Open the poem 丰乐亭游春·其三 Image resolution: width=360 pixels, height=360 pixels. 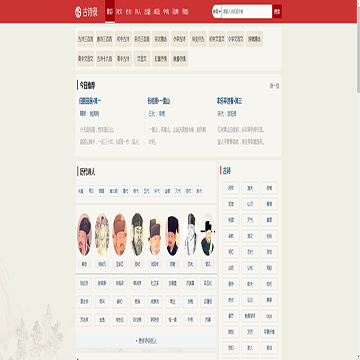pyautogui.click(x=229, y=101)
